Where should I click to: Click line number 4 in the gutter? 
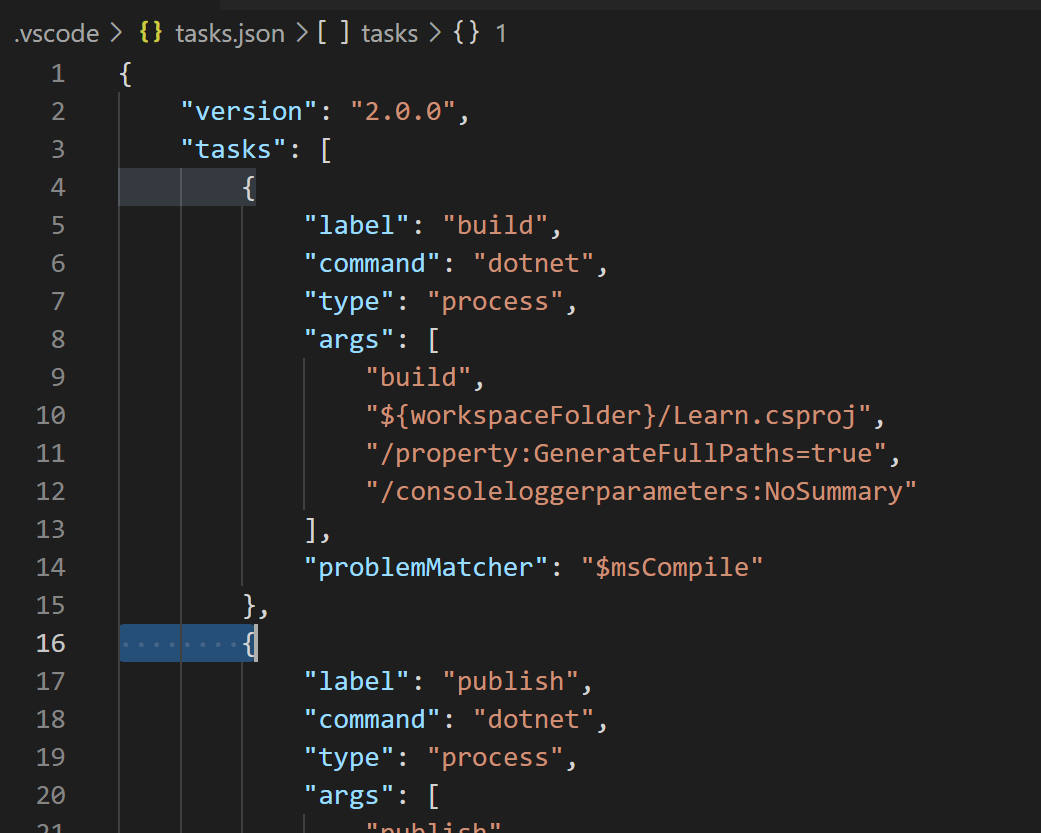click(57, 187)
